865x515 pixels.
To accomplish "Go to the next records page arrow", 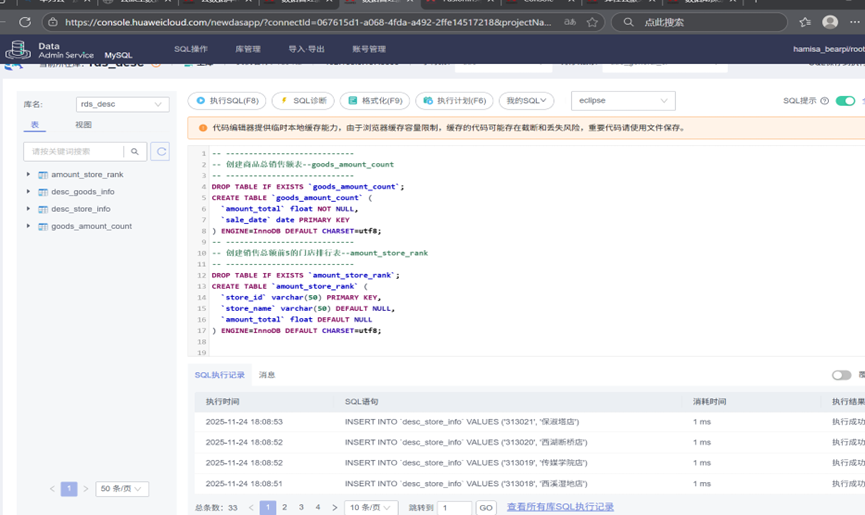I will click(x=334, y=507).
